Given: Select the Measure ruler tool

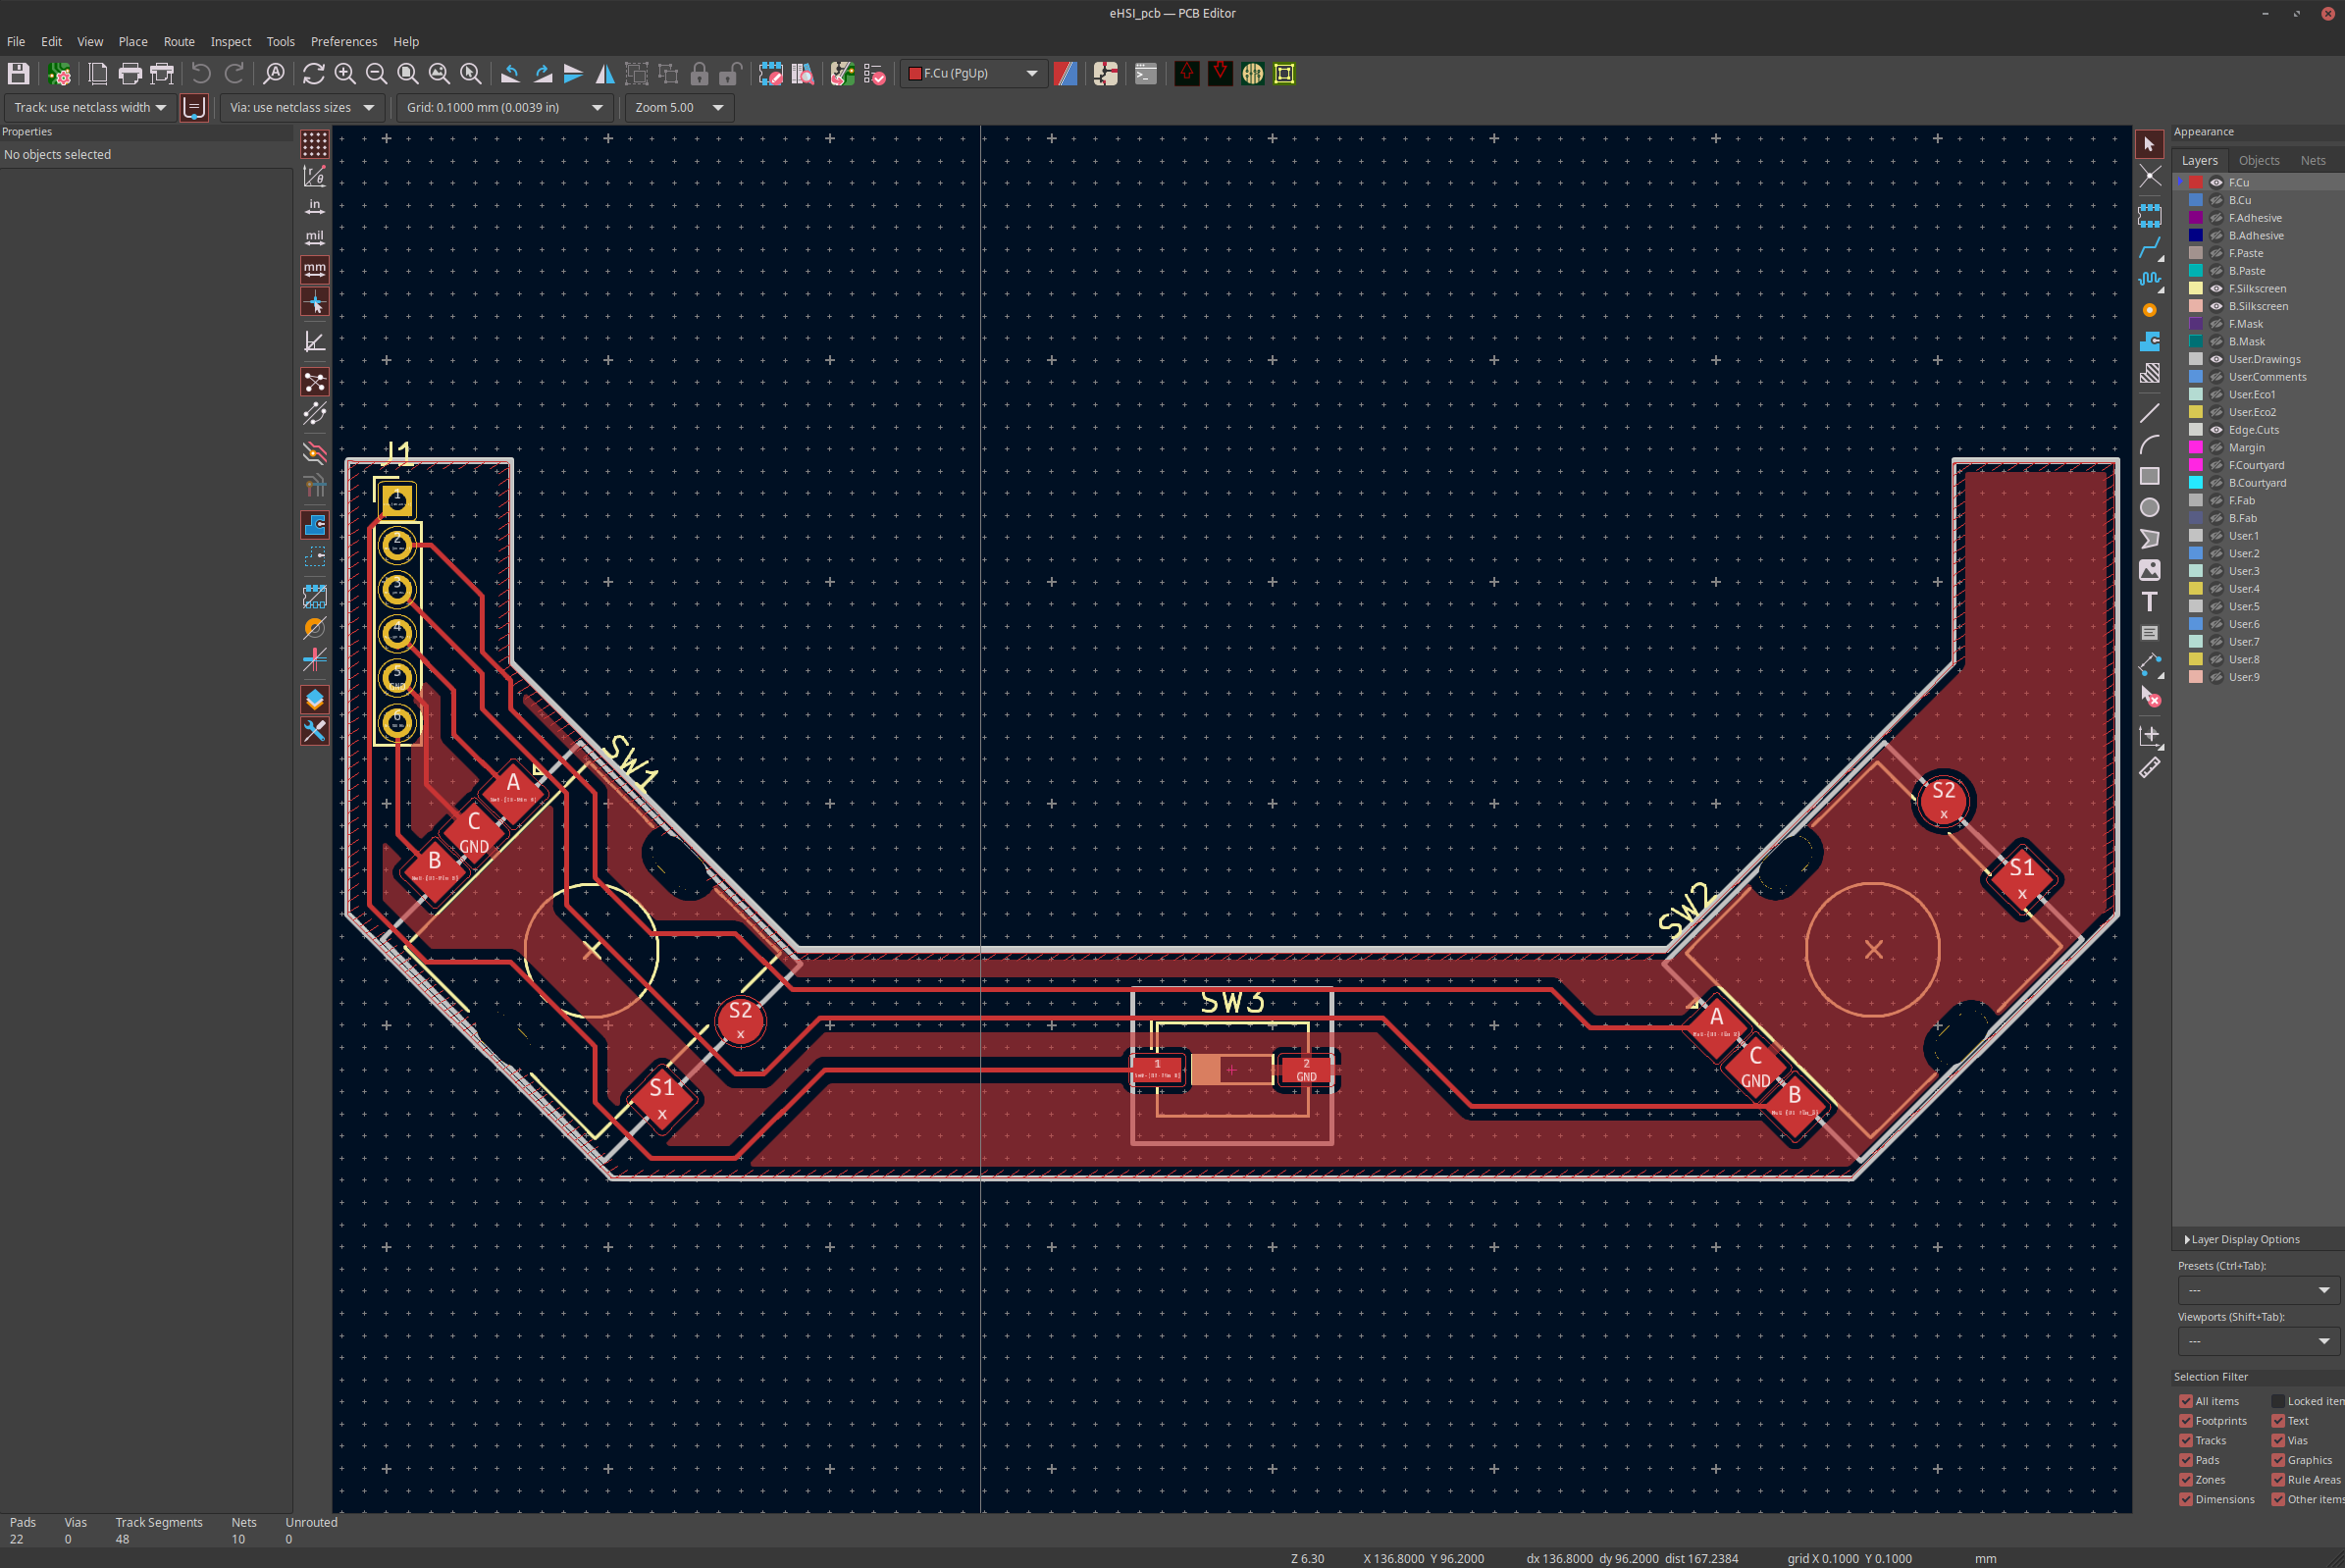Looking at the screenshot, I should [x=2149, y=768].
